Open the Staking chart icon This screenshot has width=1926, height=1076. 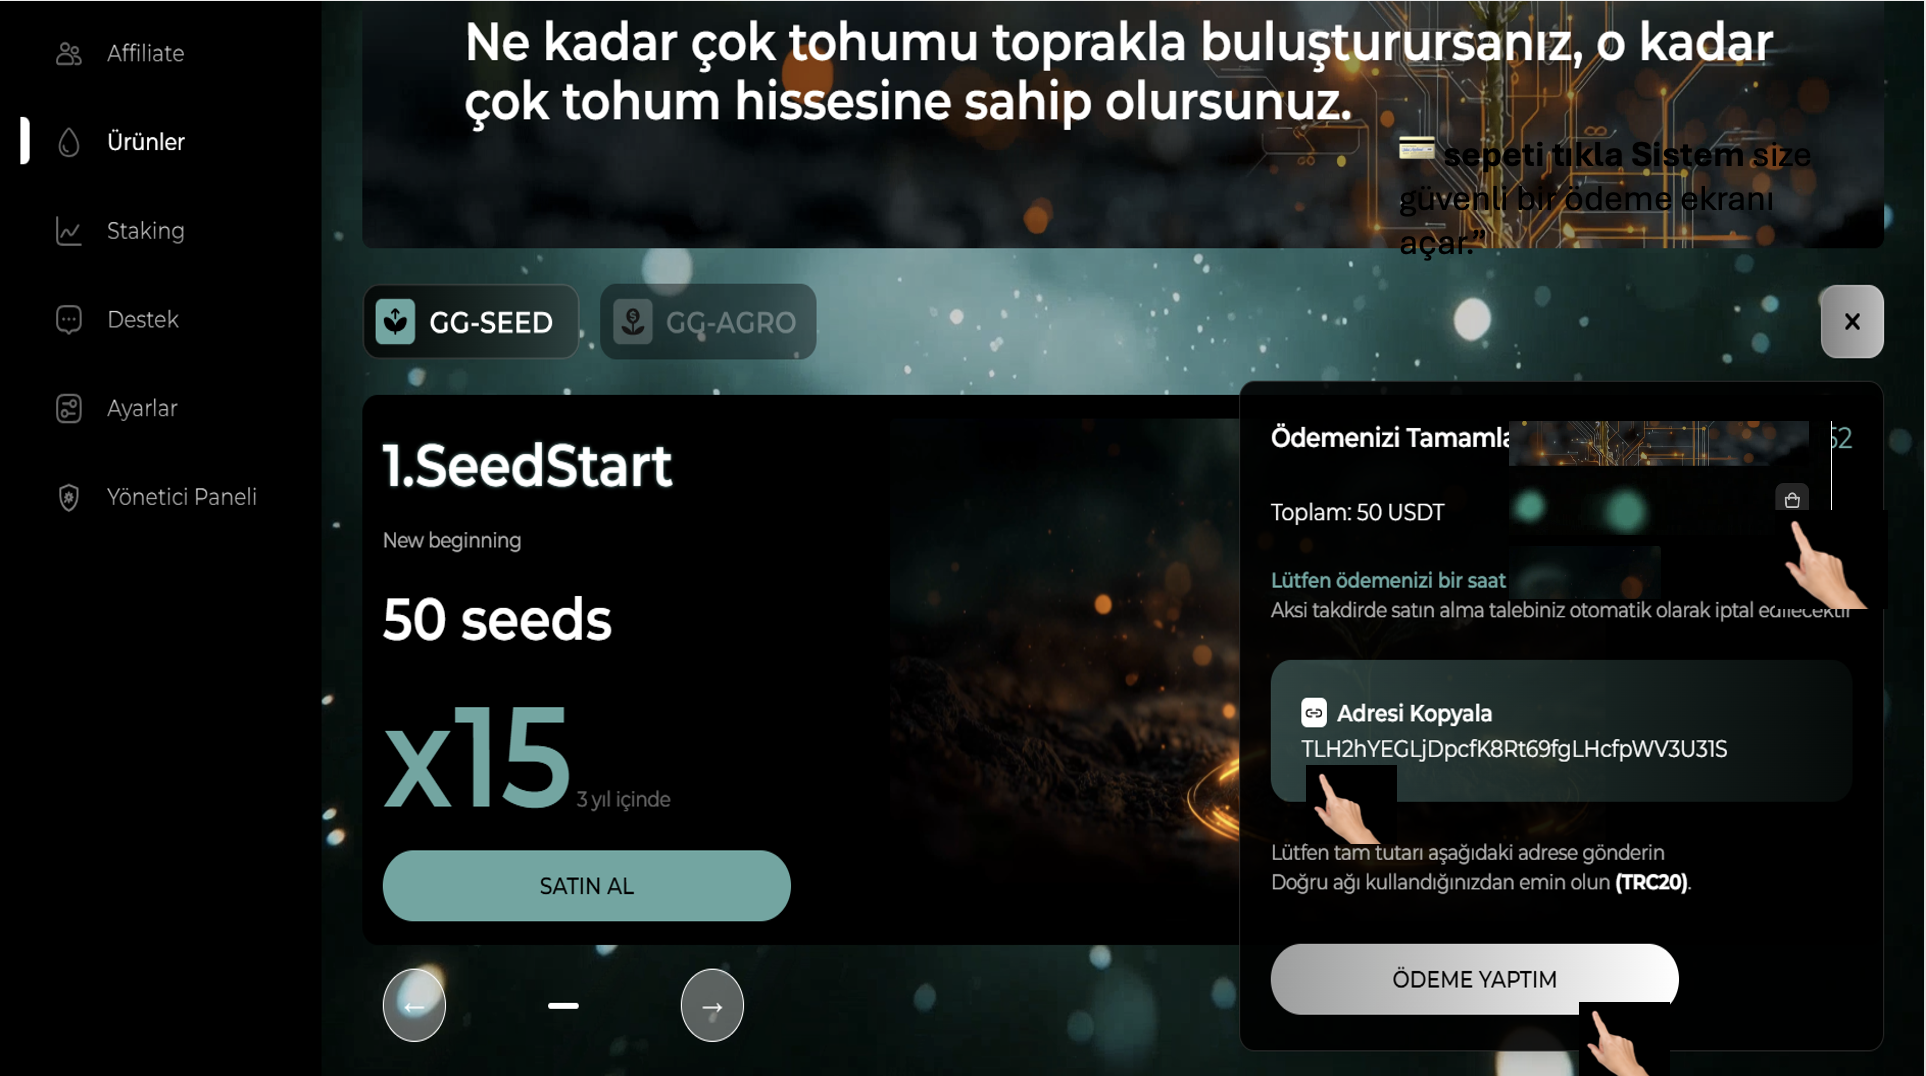point(68,231)
